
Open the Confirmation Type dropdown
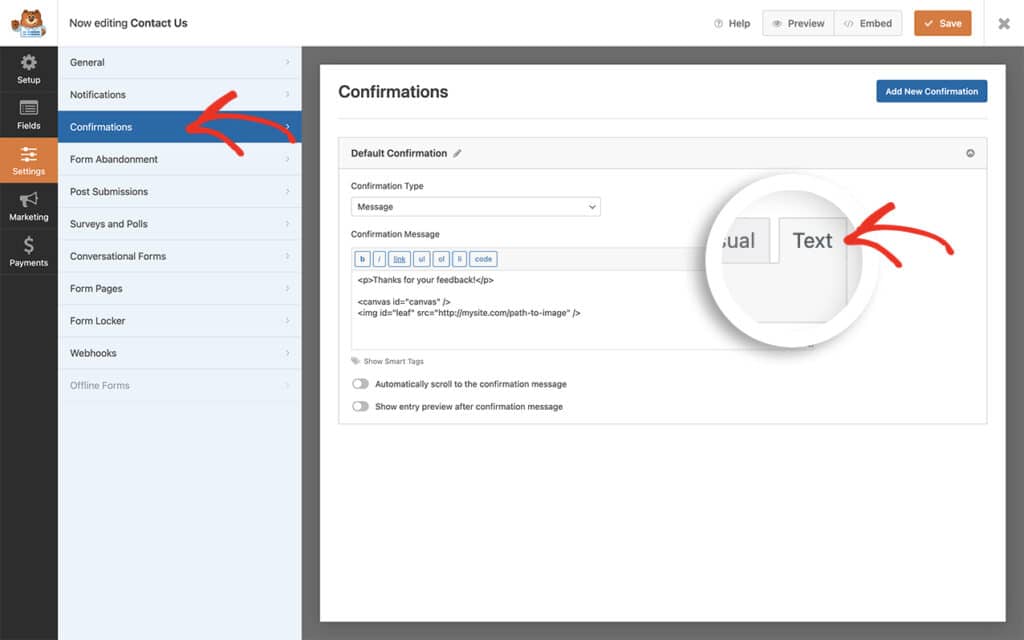point(475,207)
